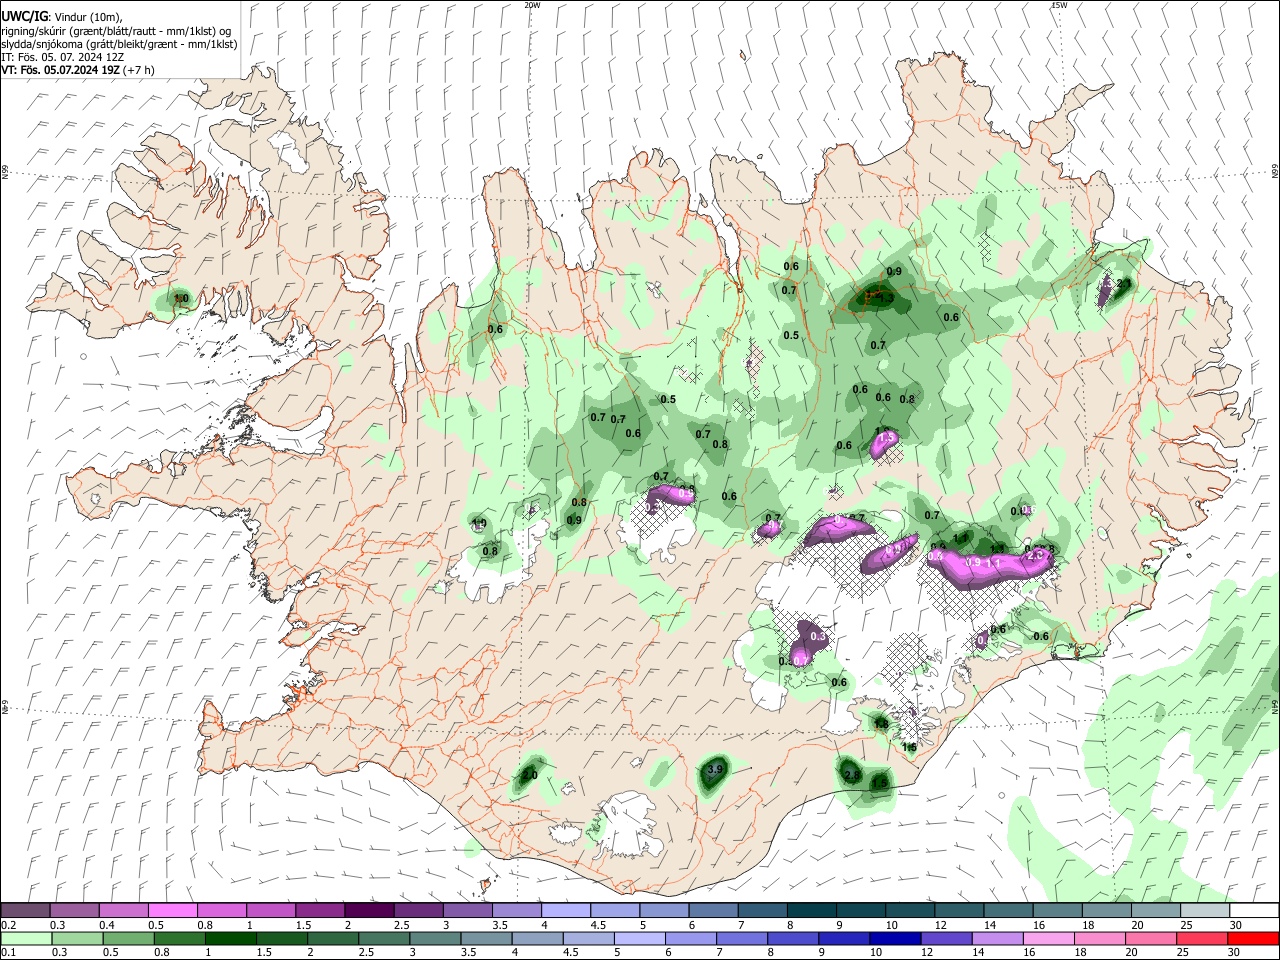Click the 1.3 value in the dark green northern cell
Viewport: 1280px width, 960px height.
pyautogui.click(x=885, y=298)
